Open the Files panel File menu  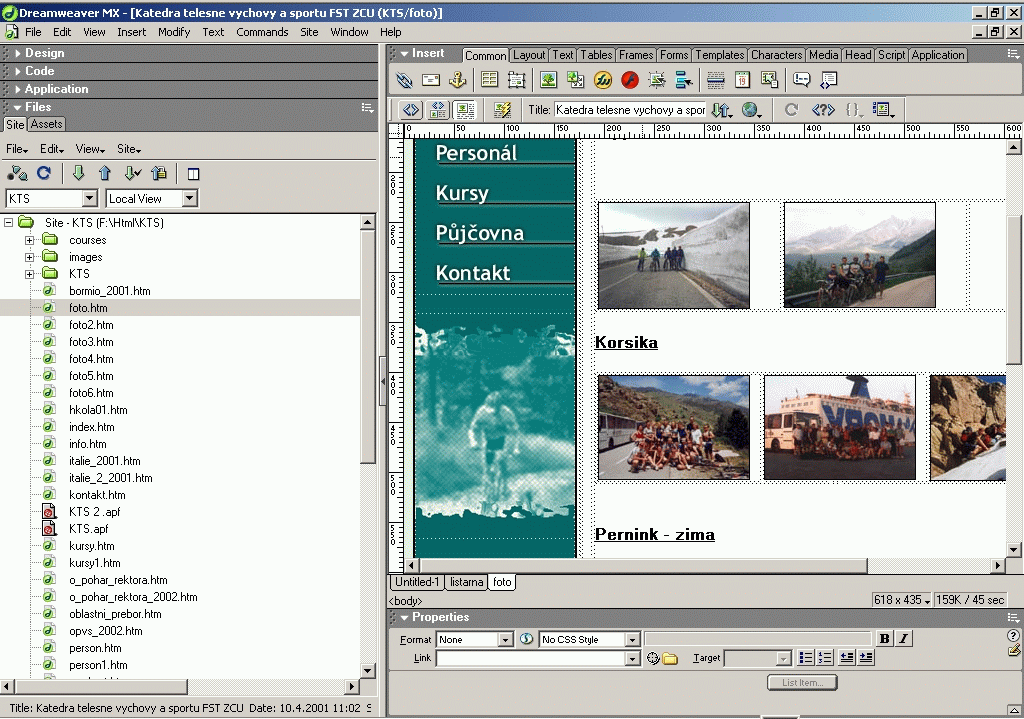click(16, 149)
